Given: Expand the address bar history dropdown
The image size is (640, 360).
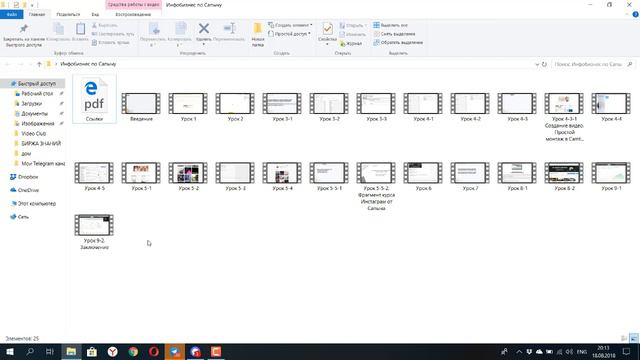Looking at the screenshot, I should coord(537,64).
